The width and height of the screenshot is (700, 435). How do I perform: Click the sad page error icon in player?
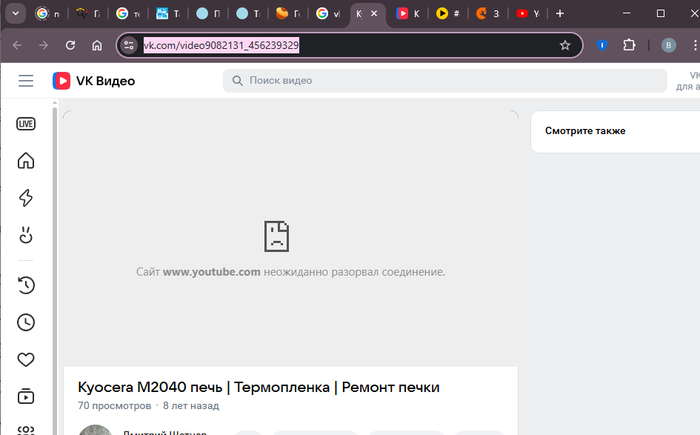click(x=276, y=236)
